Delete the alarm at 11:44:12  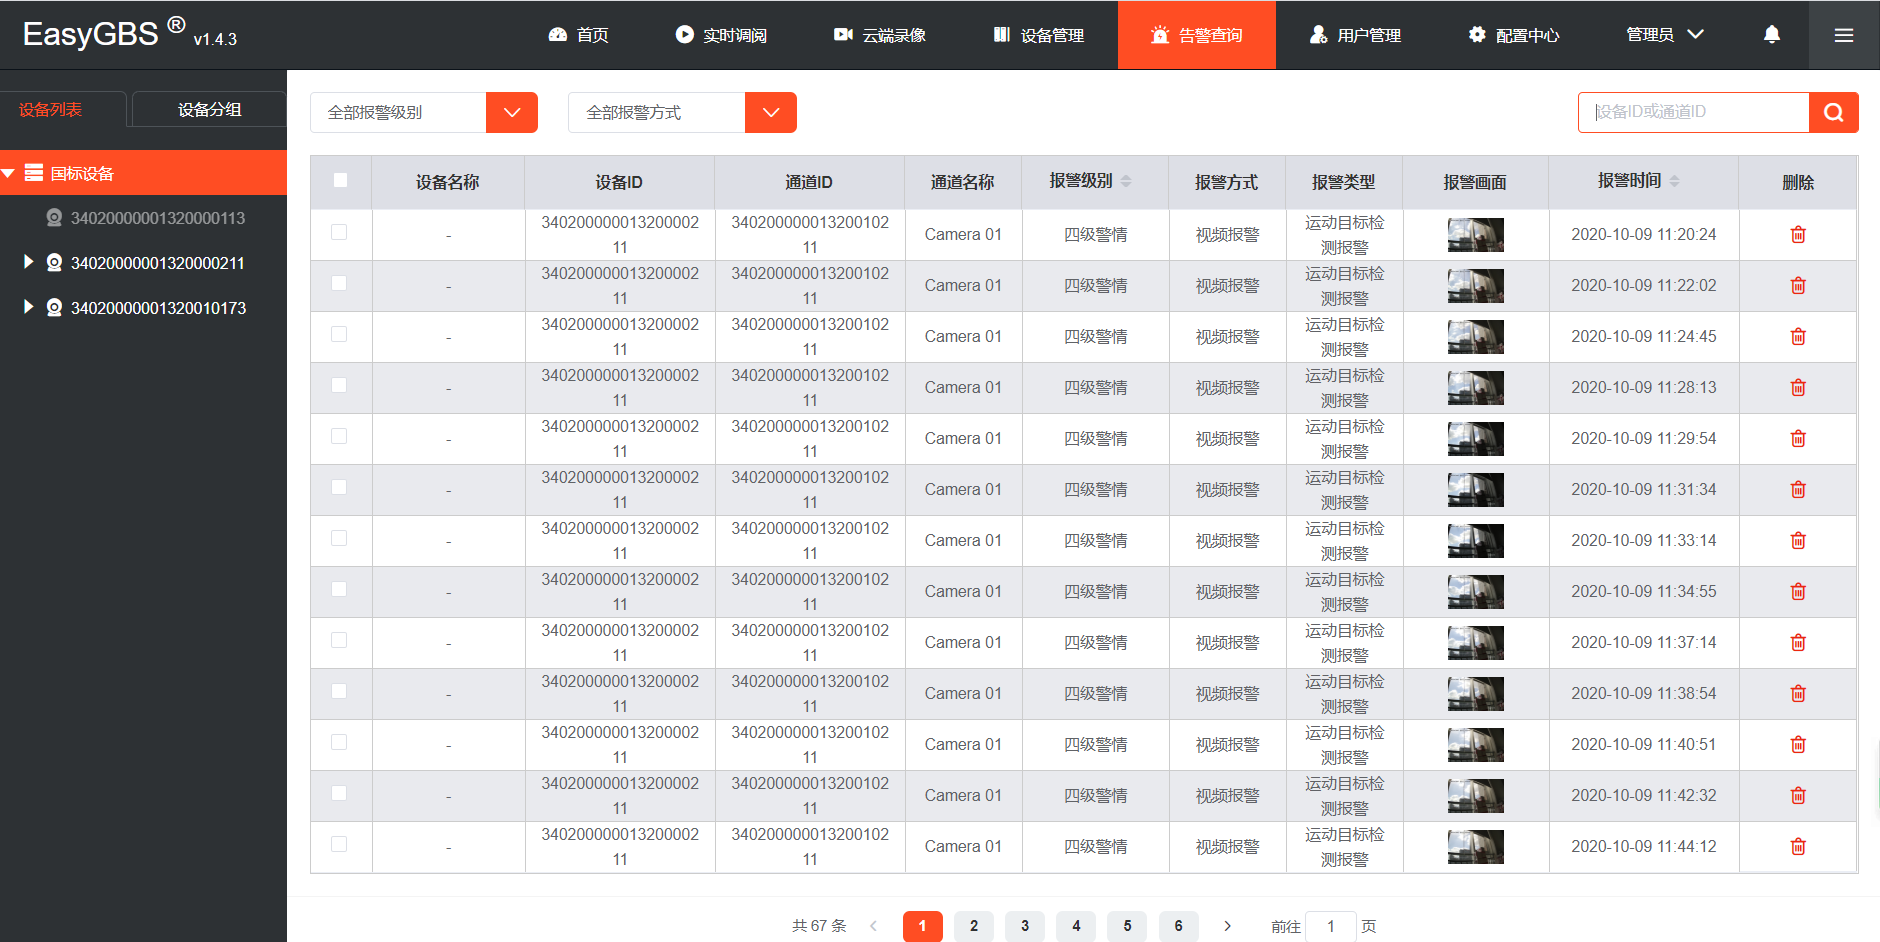[x=1798, y=846]
